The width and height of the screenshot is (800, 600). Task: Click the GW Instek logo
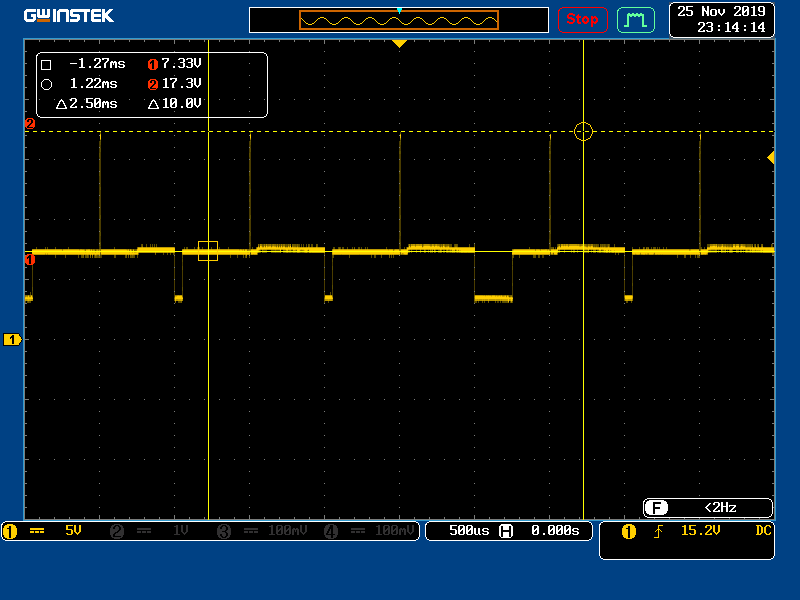click(68, 16)
